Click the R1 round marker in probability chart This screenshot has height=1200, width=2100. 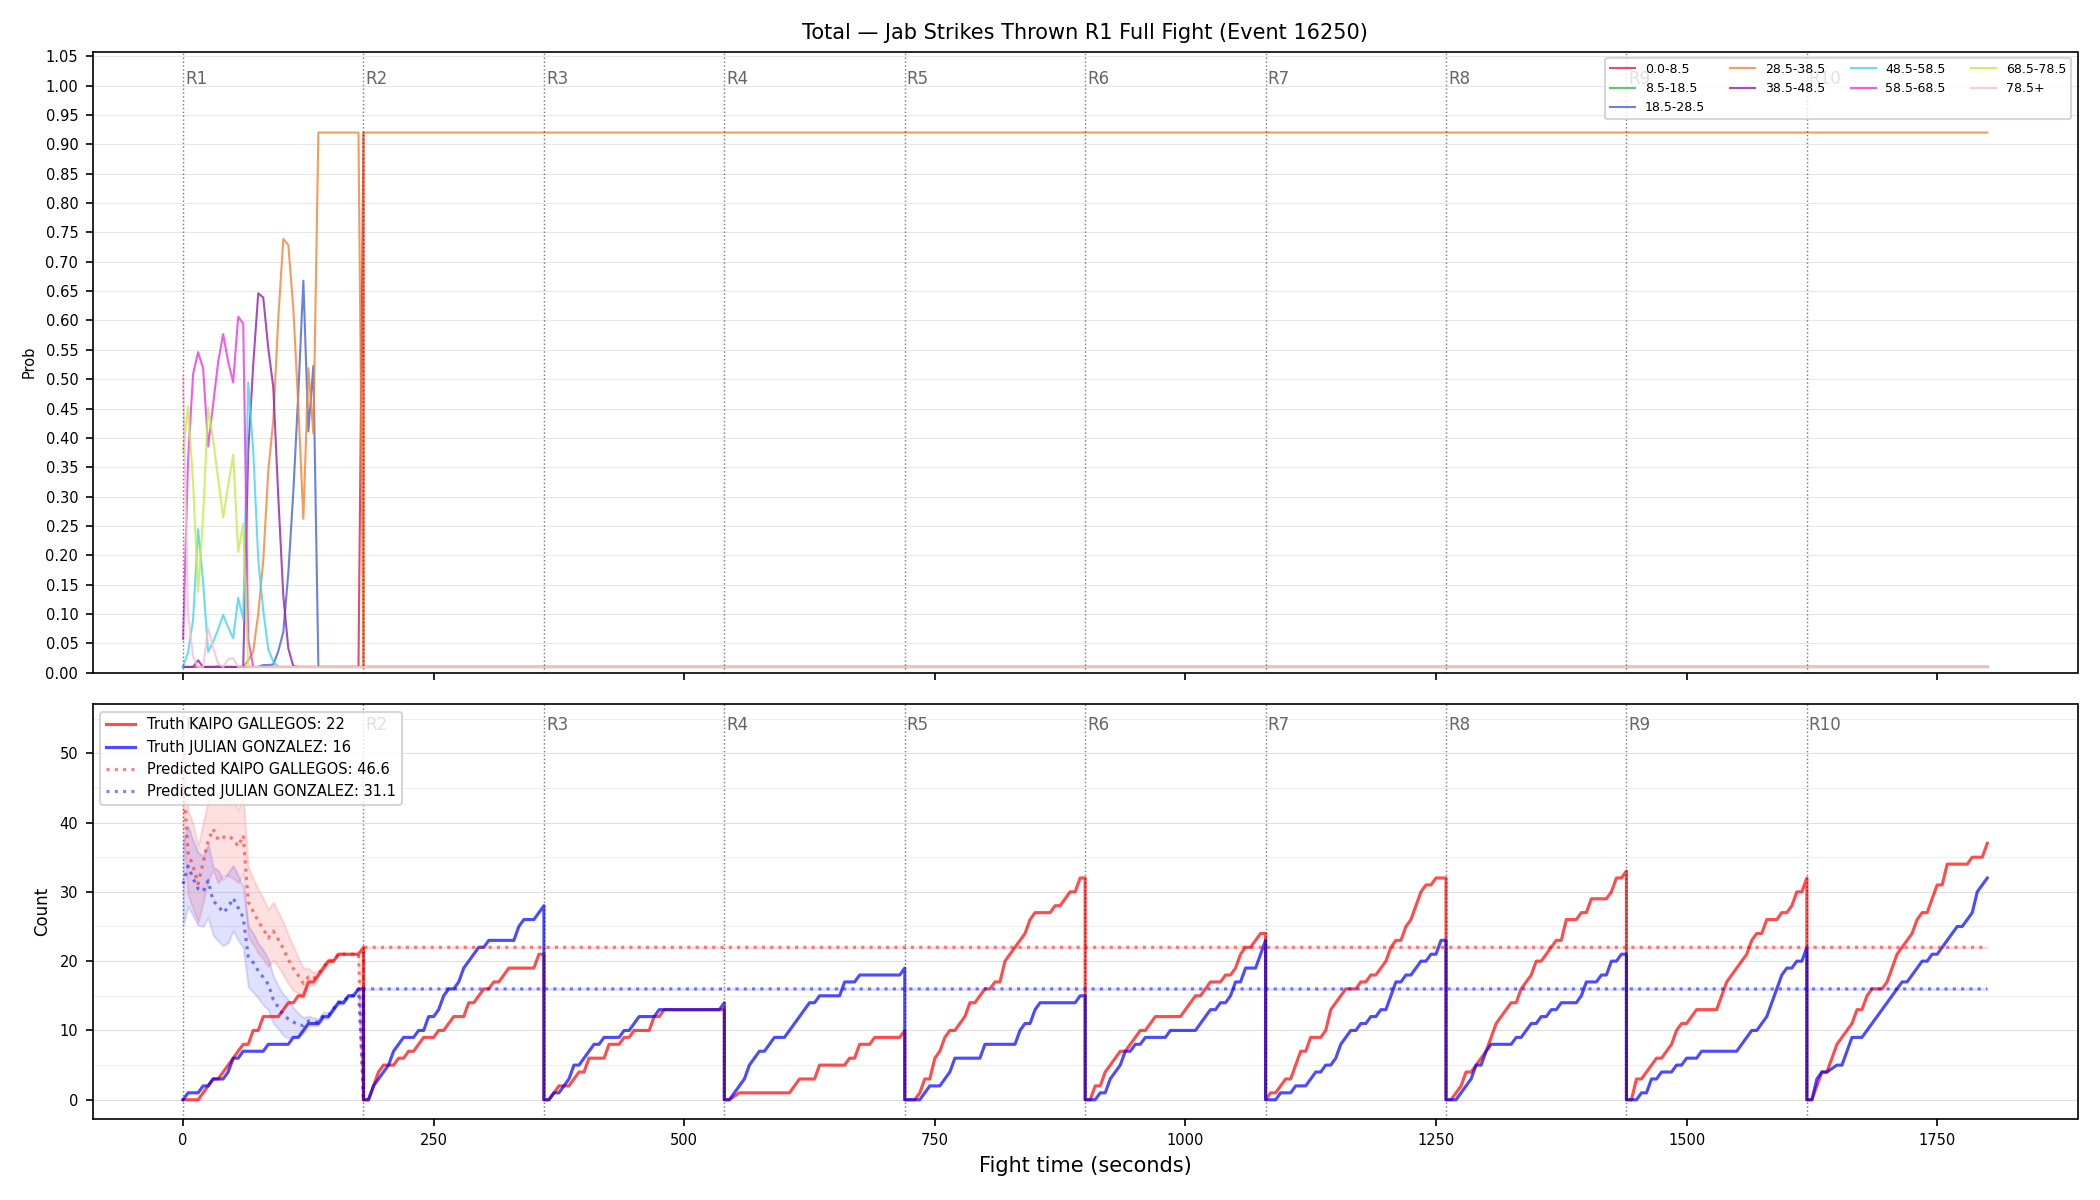pos(196,78)
